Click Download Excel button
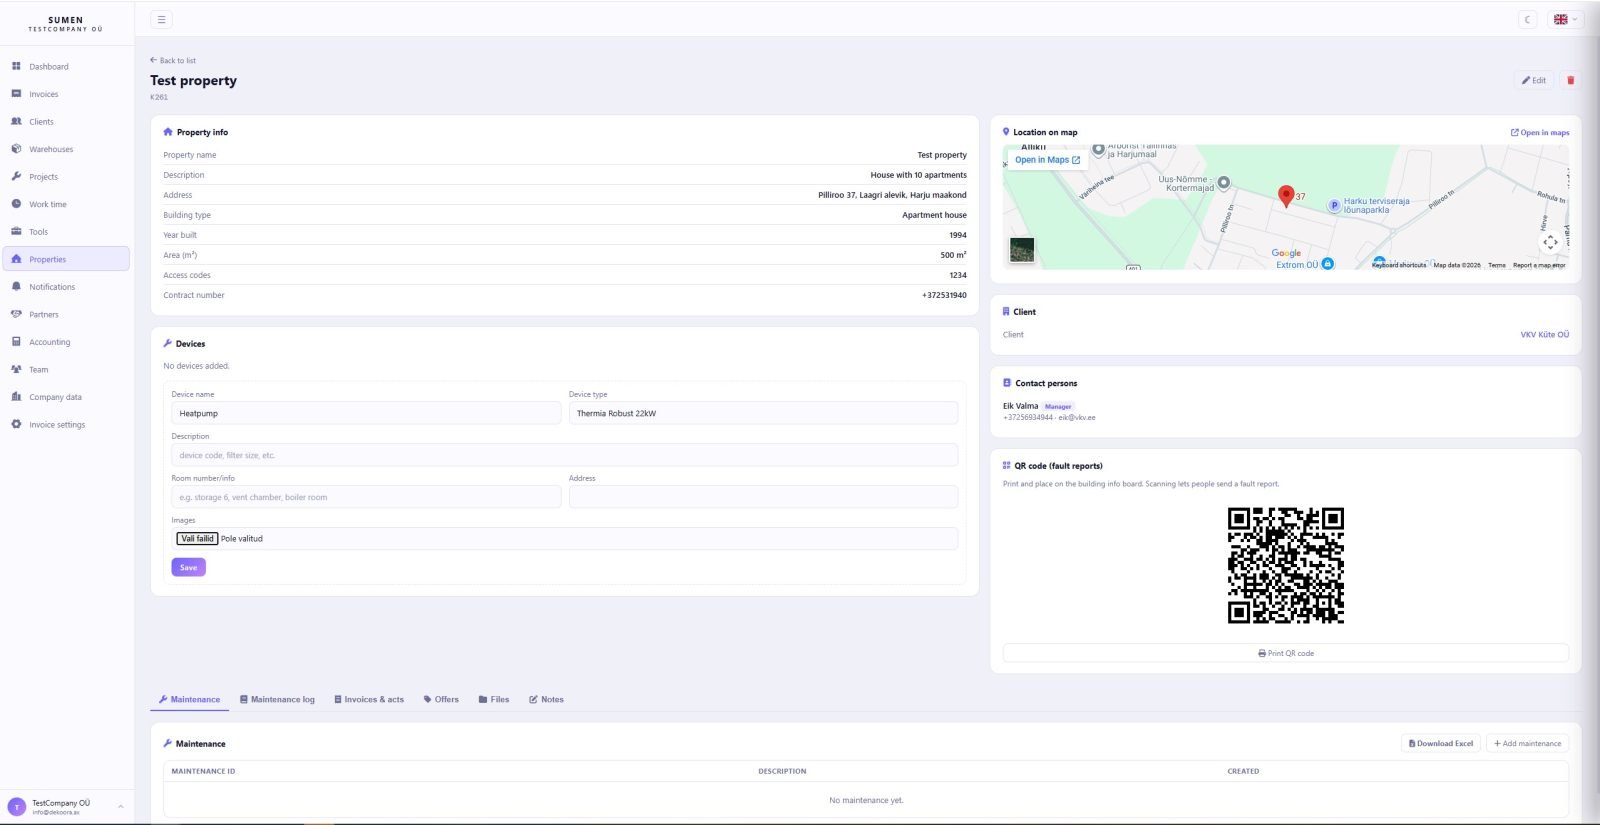 click(1441, 743)
